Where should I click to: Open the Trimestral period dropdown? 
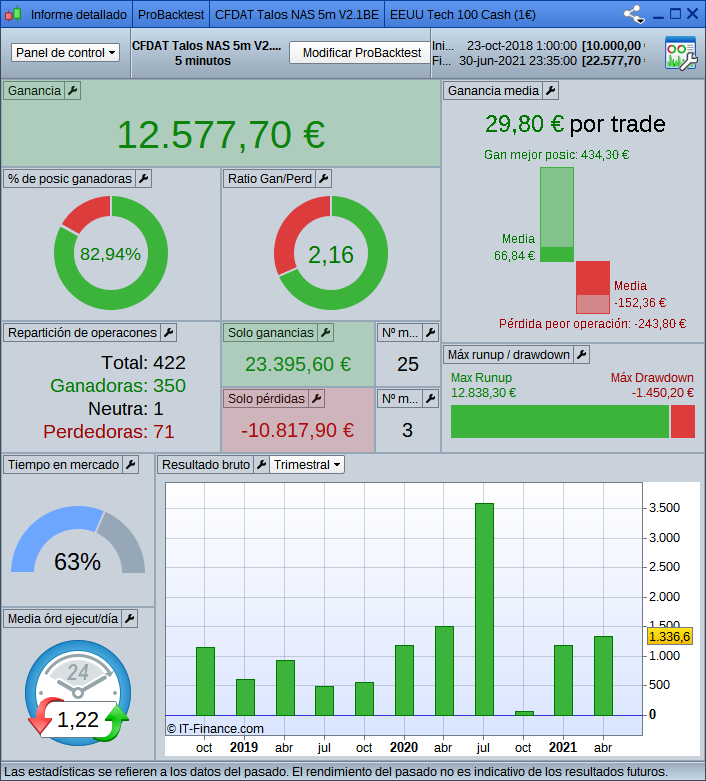[x=307, y=464]
